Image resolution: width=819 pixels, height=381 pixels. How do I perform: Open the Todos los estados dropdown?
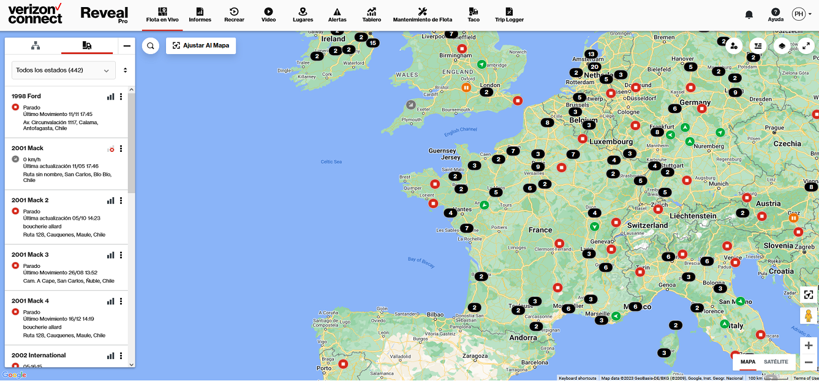tap(64, 70)
